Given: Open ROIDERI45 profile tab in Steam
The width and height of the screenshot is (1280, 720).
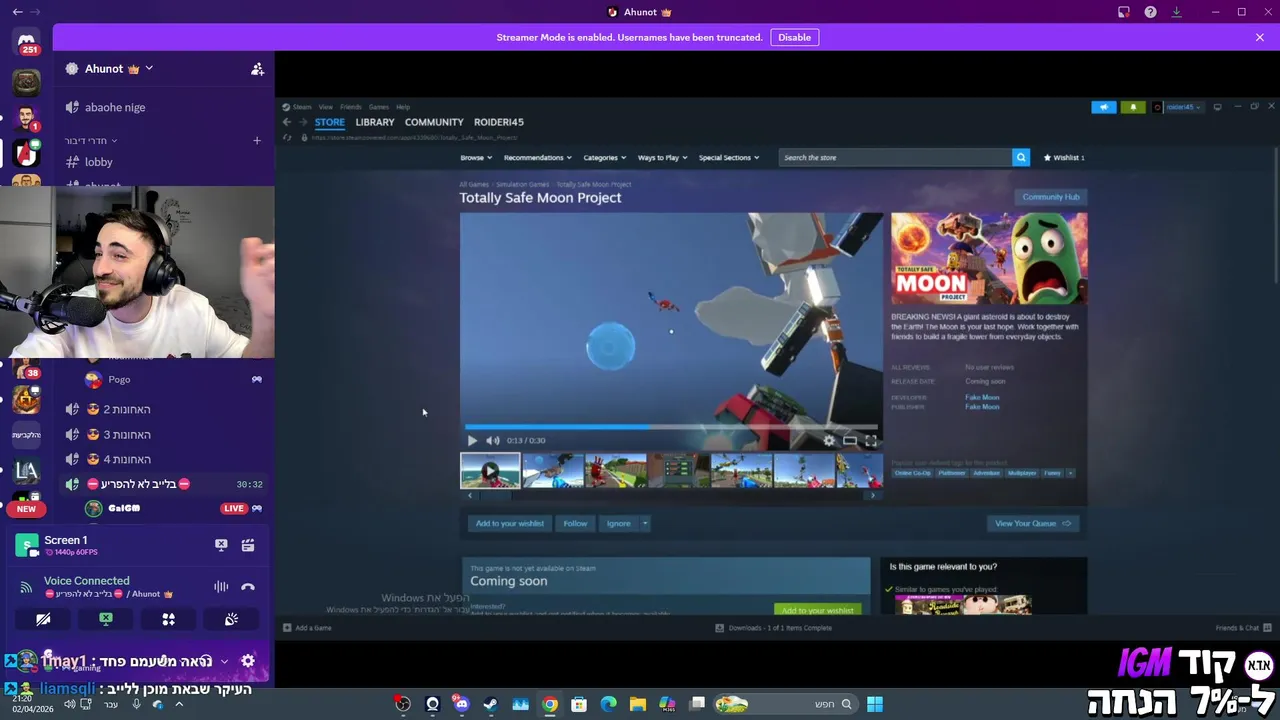Looking at the screenshot, I should [x=499, y=122].
